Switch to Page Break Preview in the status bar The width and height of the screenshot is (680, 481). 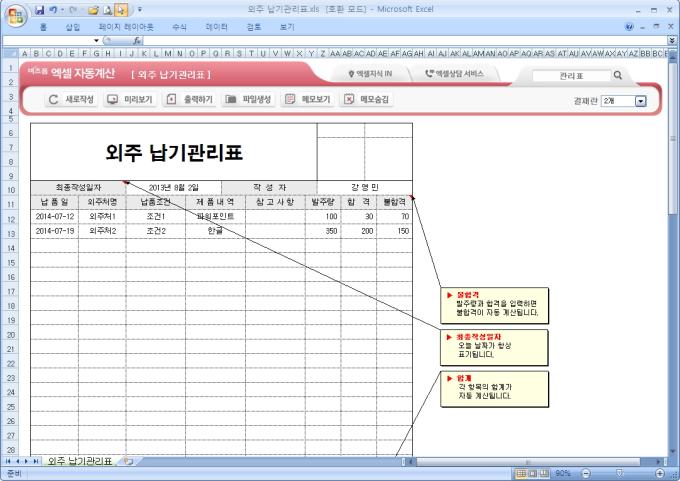coord(544,473)
